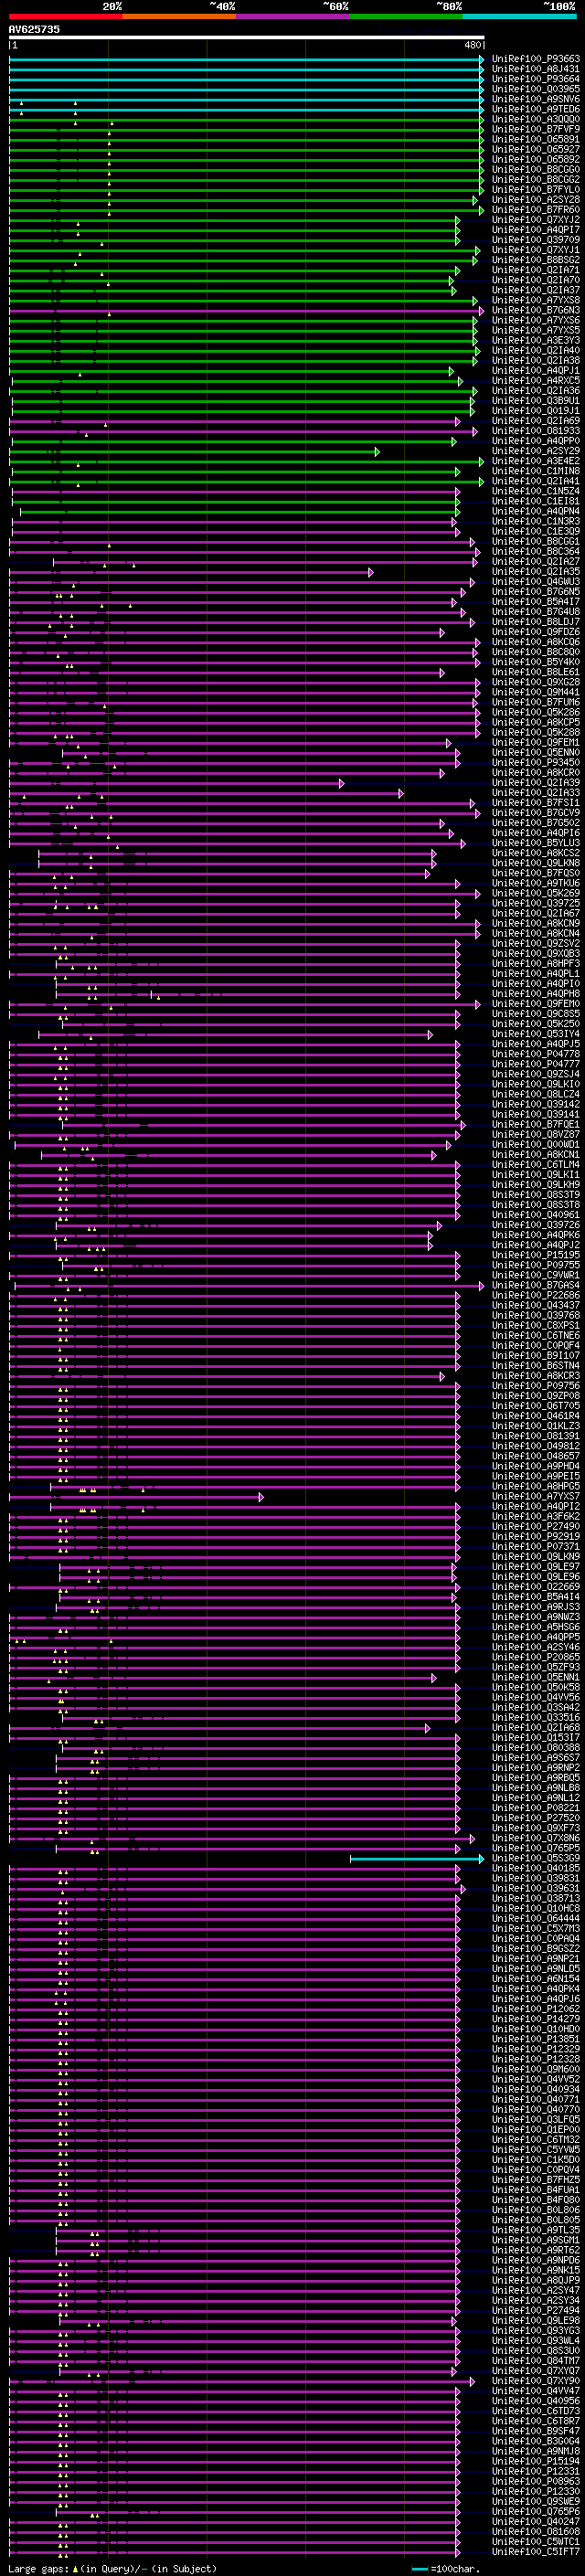Image resolution: width=585 pixels, height=2576 pixels.
Task: Click the 480 end position marker
Action: point(473,46)
